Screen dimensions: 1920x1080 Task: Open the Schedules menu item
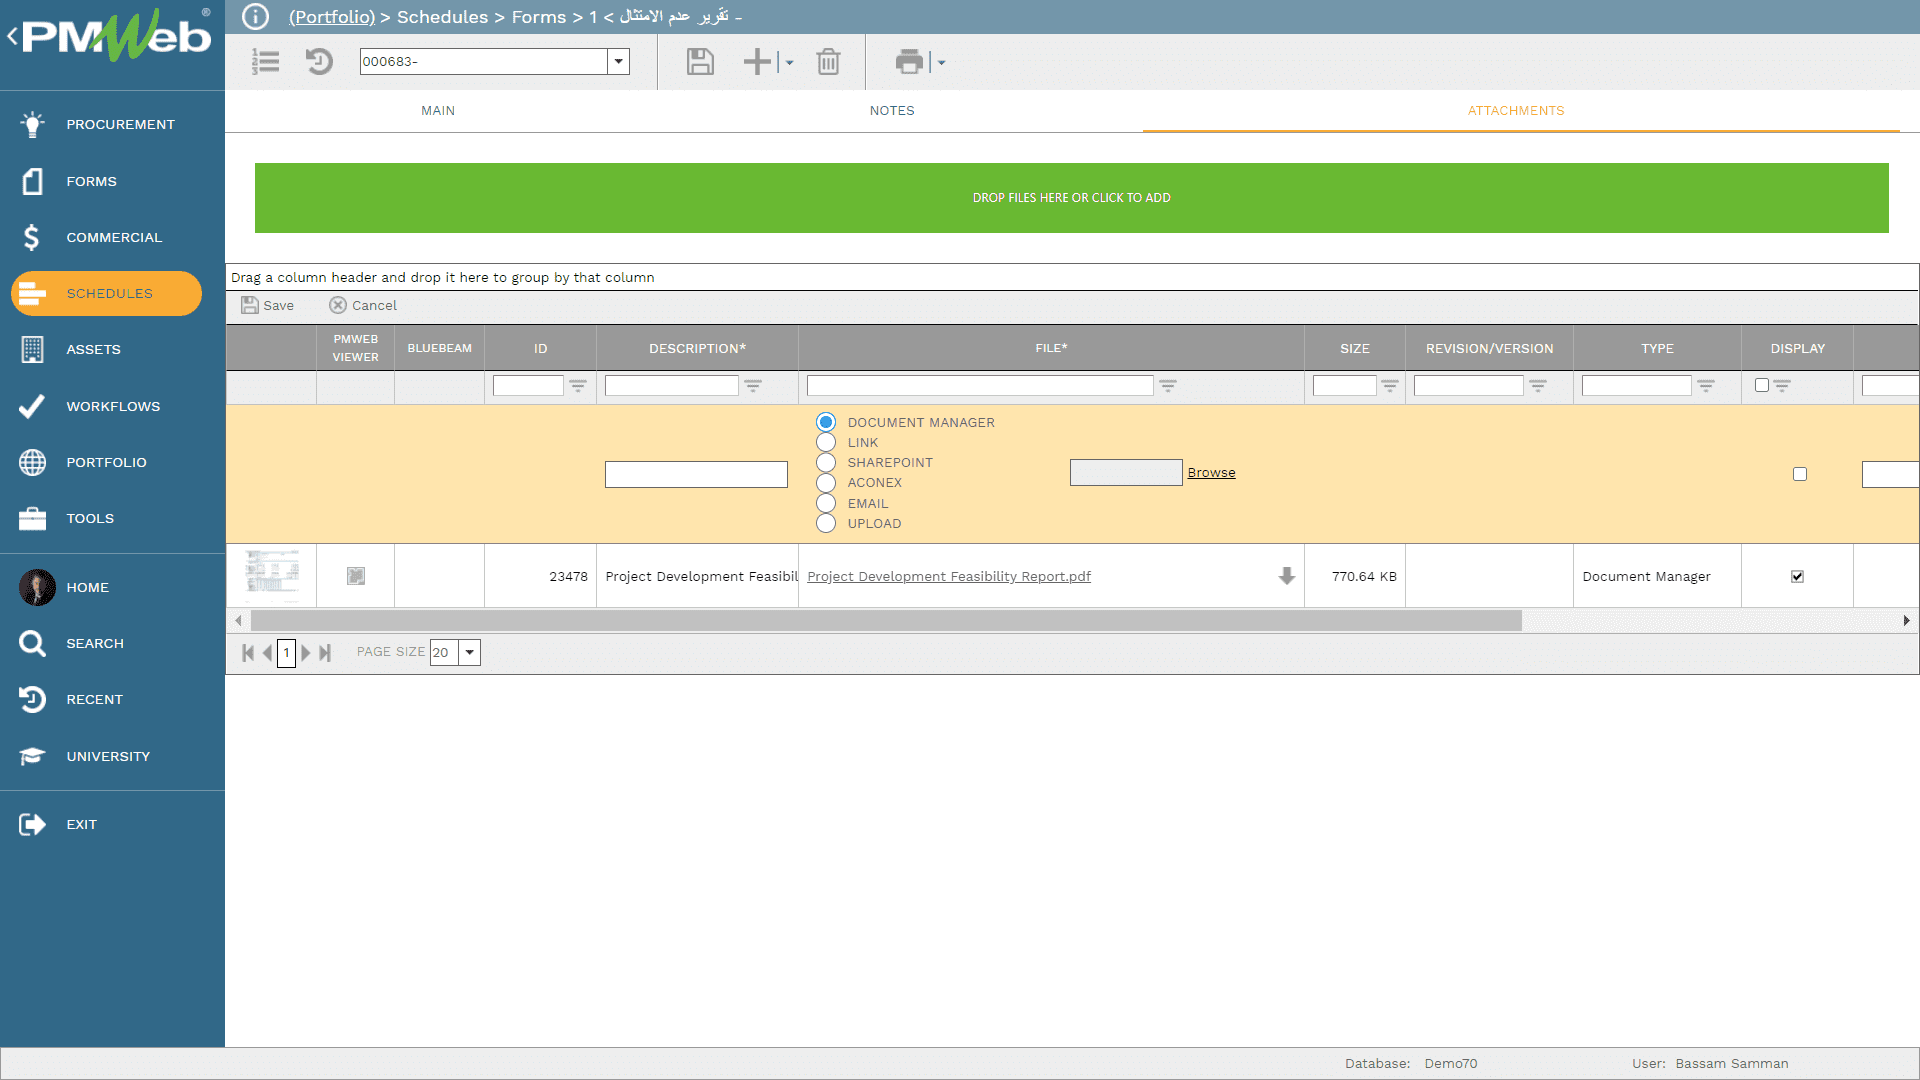pos(106,293)
